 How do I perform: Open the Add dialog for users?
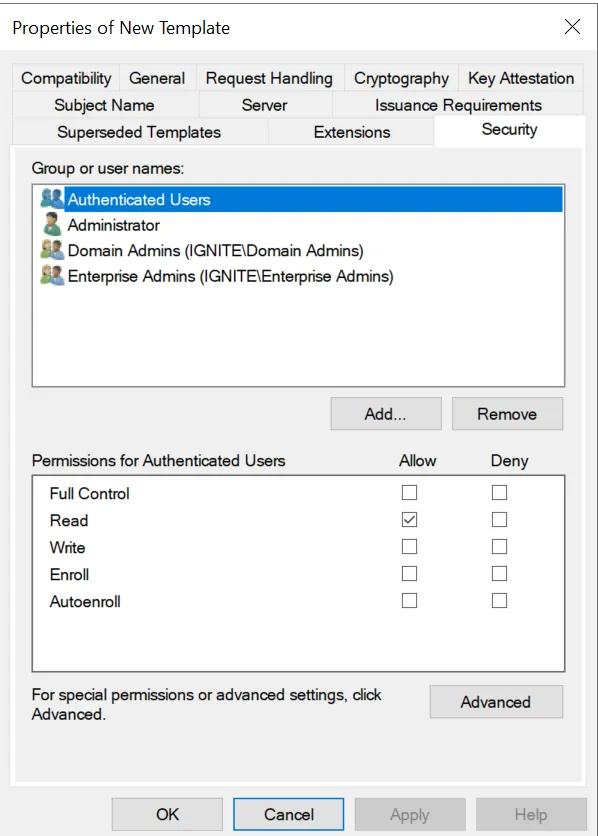click(385, 413)
